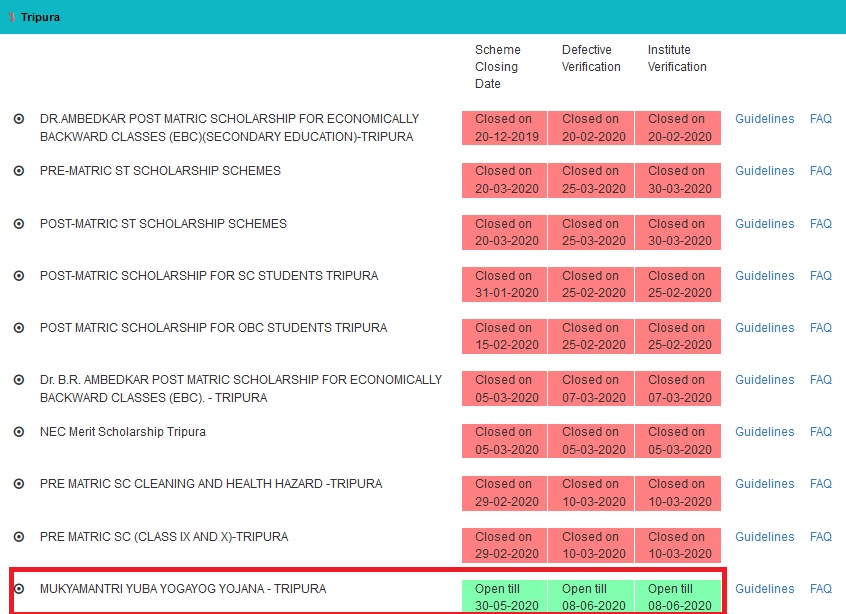Image resolution: width=846 pixels, height=614 pixels.
Task: Click the Scheme Closing Date column header
Action: (x=497, y=66)
